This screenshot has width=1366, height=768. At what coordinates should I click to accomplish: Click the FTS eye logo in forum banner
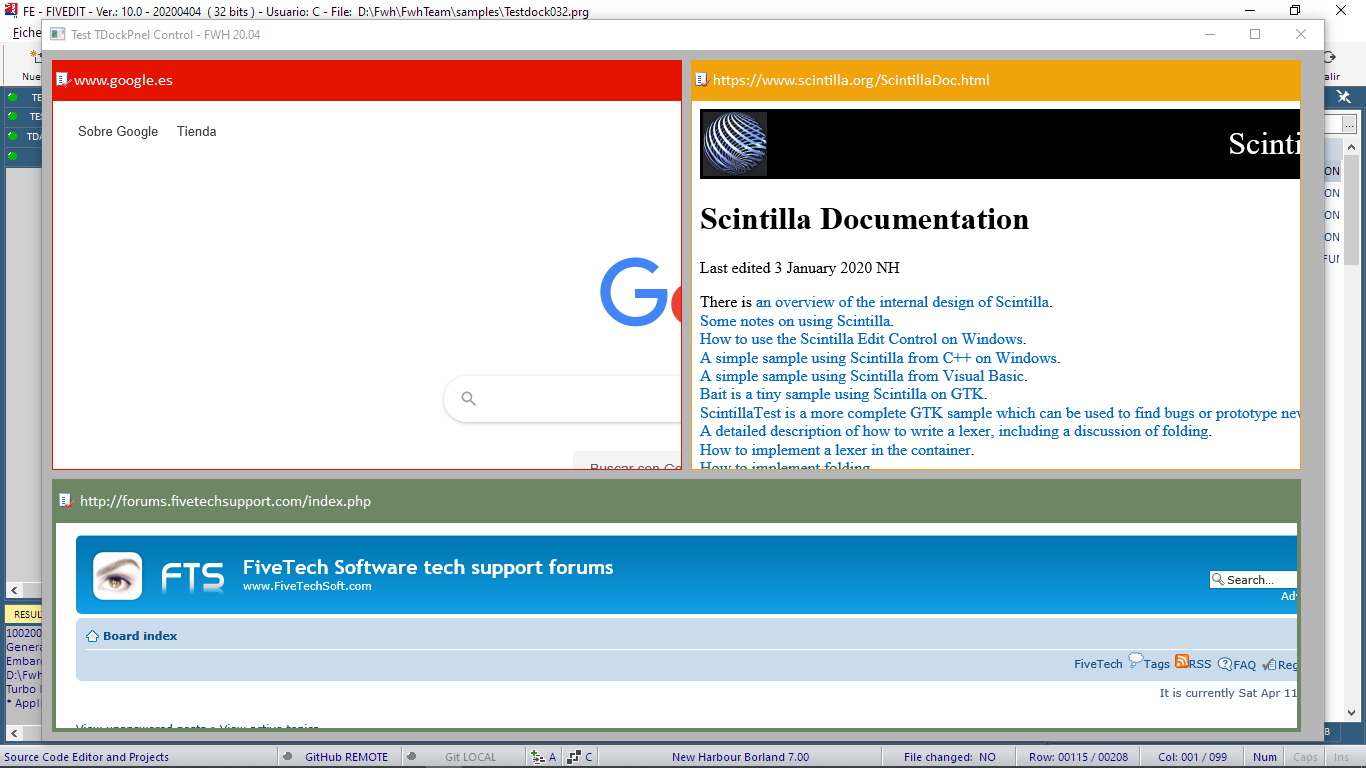click(118, 576)
